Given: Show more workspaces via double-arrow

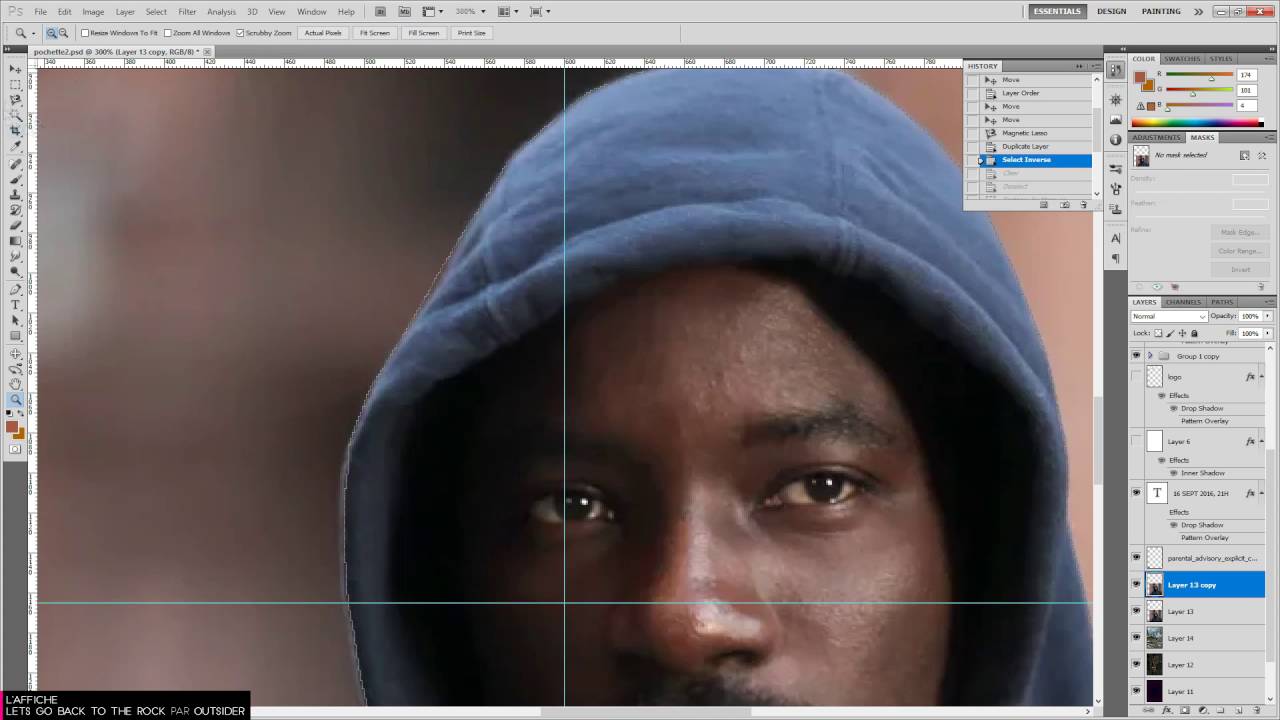Looking at the screenshot, I should coord(1199,11).
